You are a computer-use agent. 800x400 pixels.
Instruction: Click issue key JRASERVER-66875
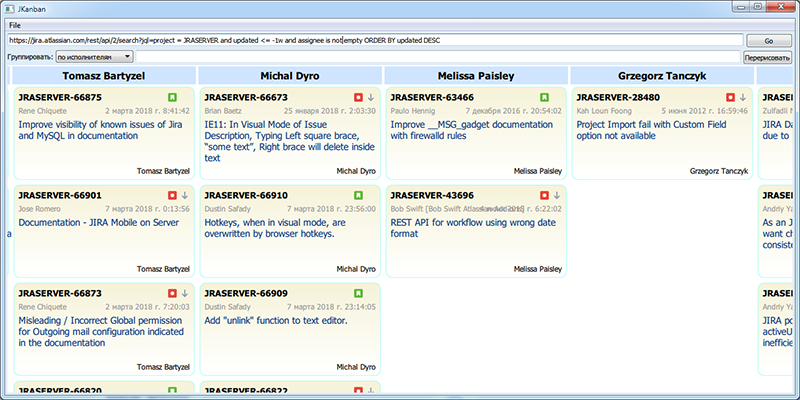[60, 97]
